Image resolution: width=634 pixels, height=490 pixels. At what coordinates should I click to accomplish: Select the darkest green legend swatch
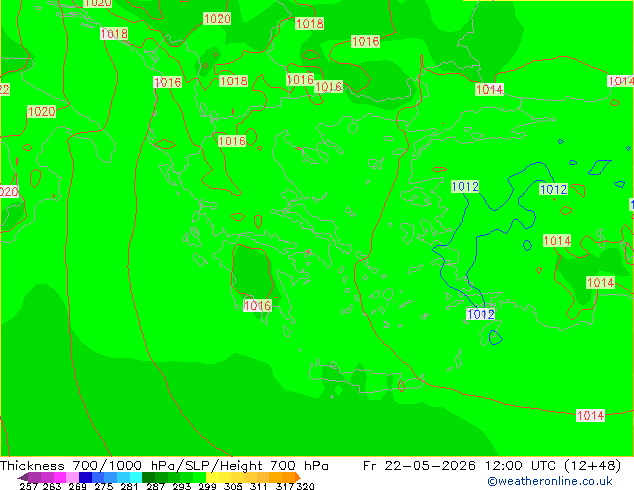[148, 477]
